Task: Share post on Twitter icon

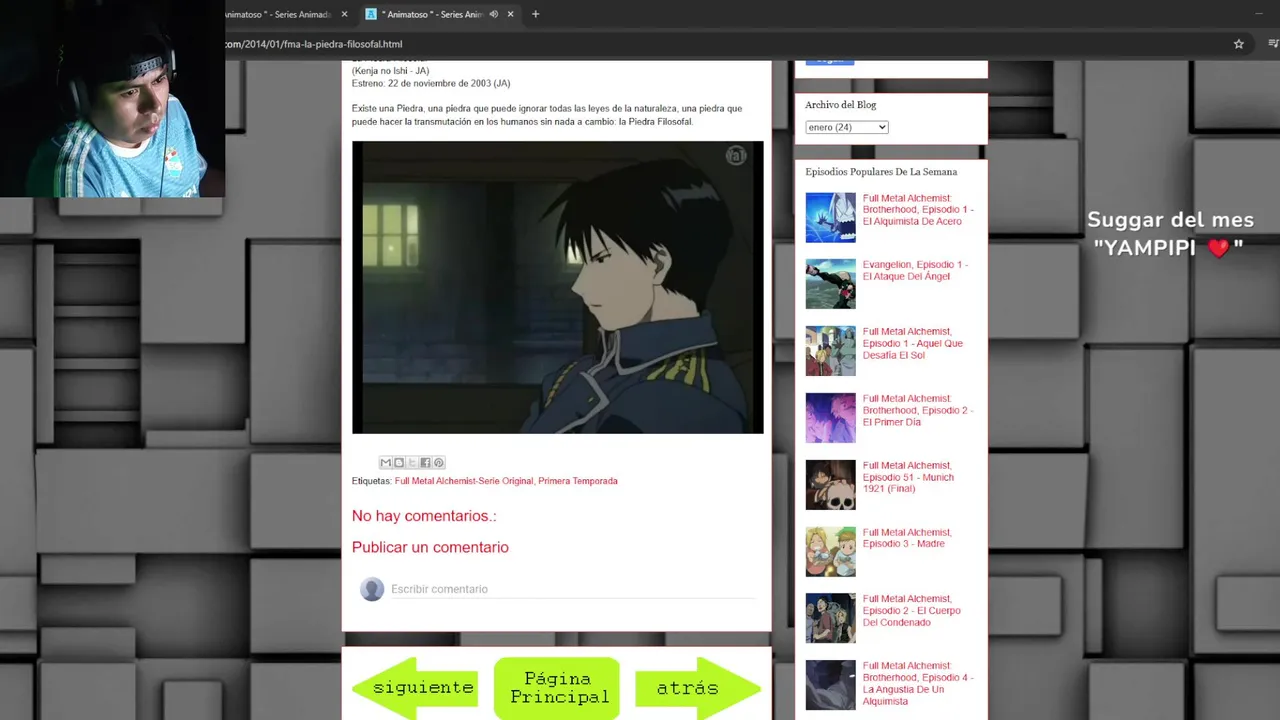Action: tap(412, 463)
